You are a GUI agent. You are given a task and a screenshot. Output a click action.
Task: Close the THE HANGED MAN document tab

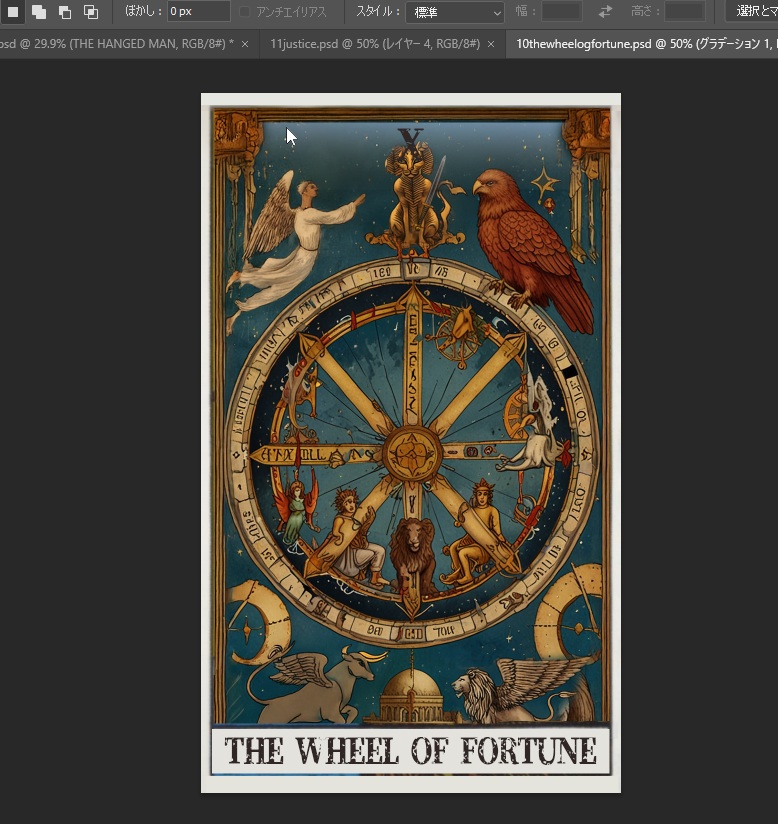pos(245,45)
